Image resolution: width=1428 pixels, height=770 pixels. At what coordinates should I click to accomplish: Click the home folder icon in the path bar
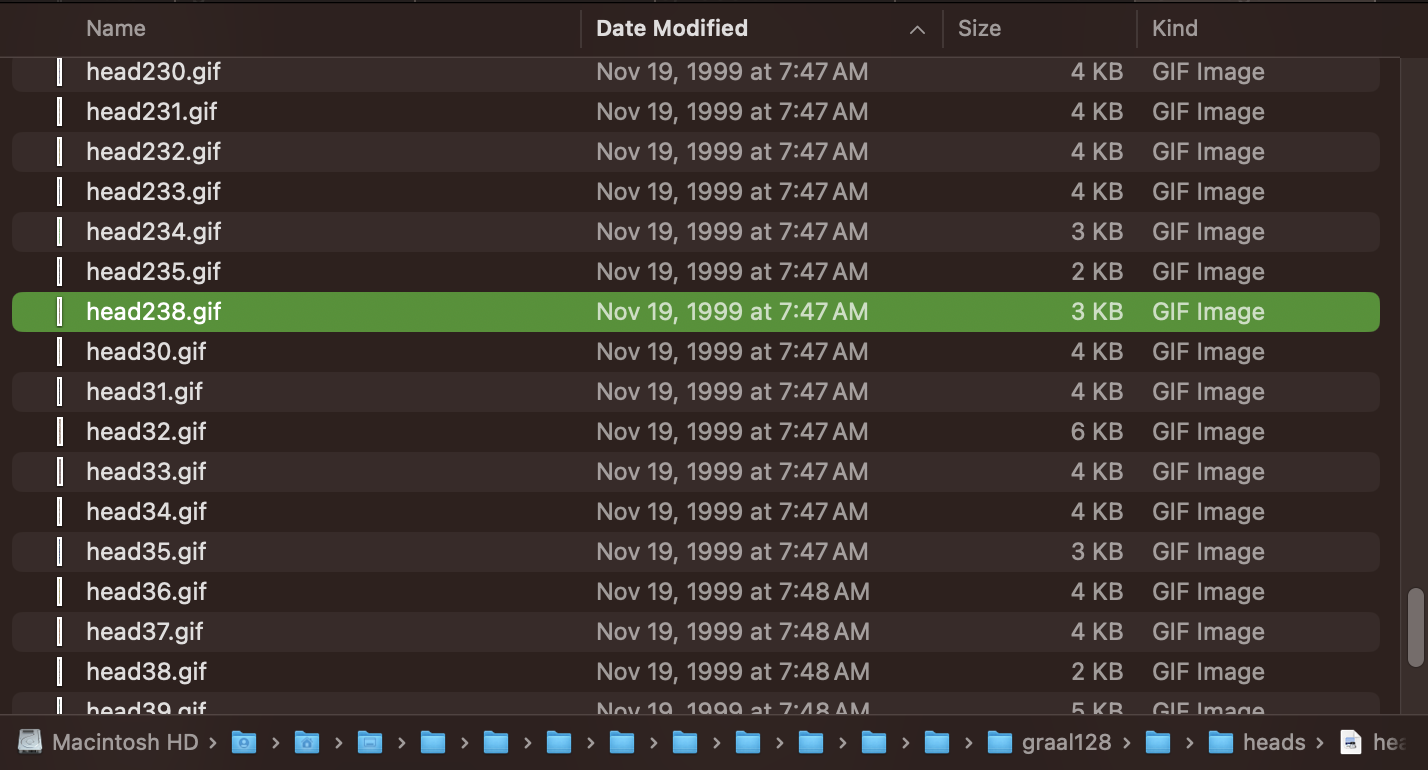307,742
